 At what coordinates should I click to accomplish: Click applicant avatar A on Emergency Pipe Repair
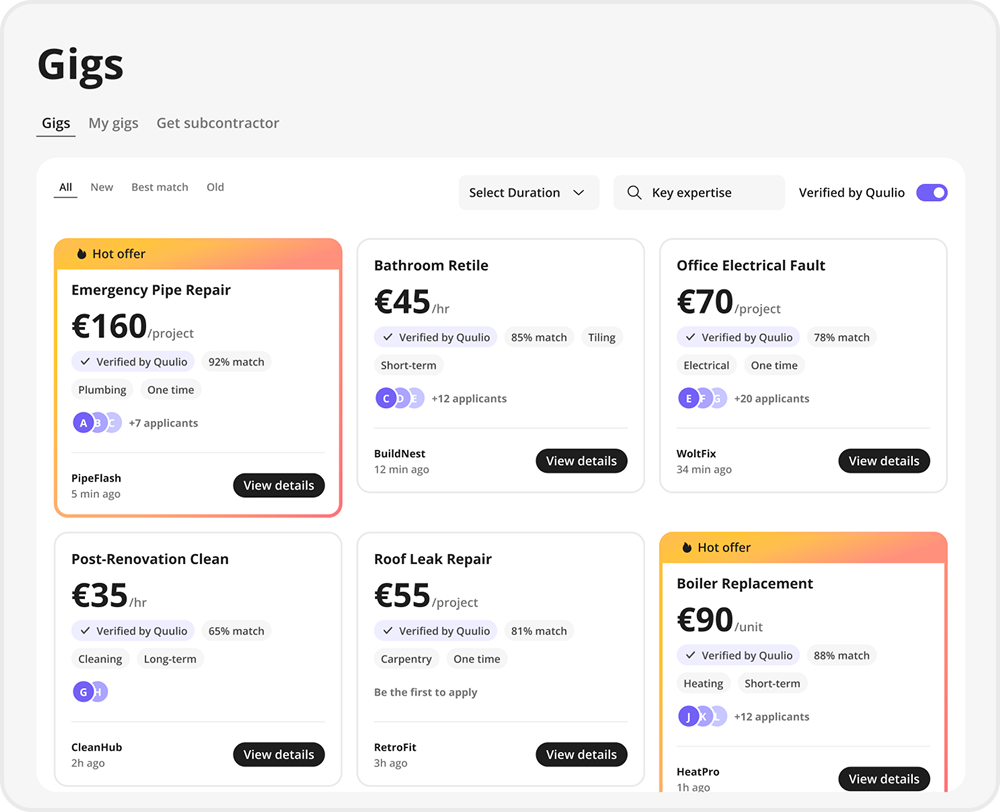click(x=84, y=423)
